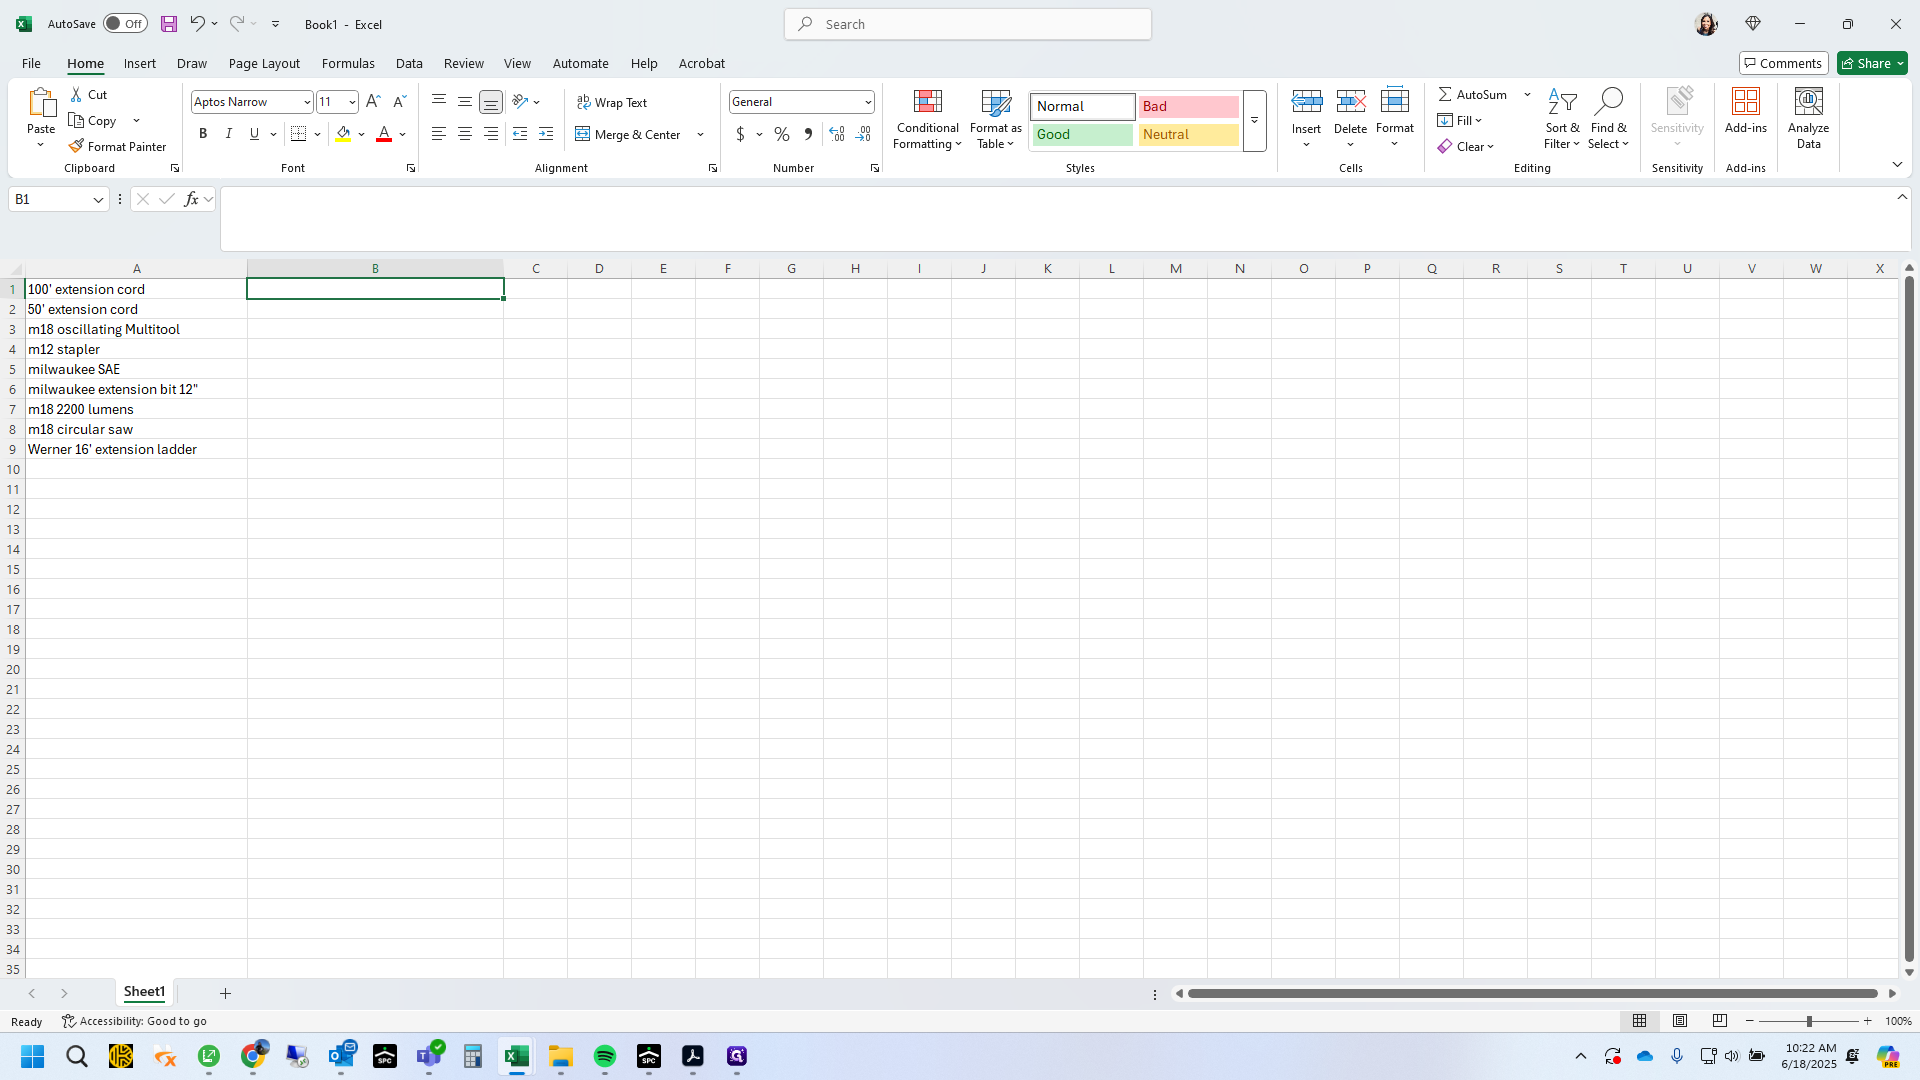The image size is (1920, 1080).
Task: Toggle Bottom Align button
Action: [x=491, y=101]
